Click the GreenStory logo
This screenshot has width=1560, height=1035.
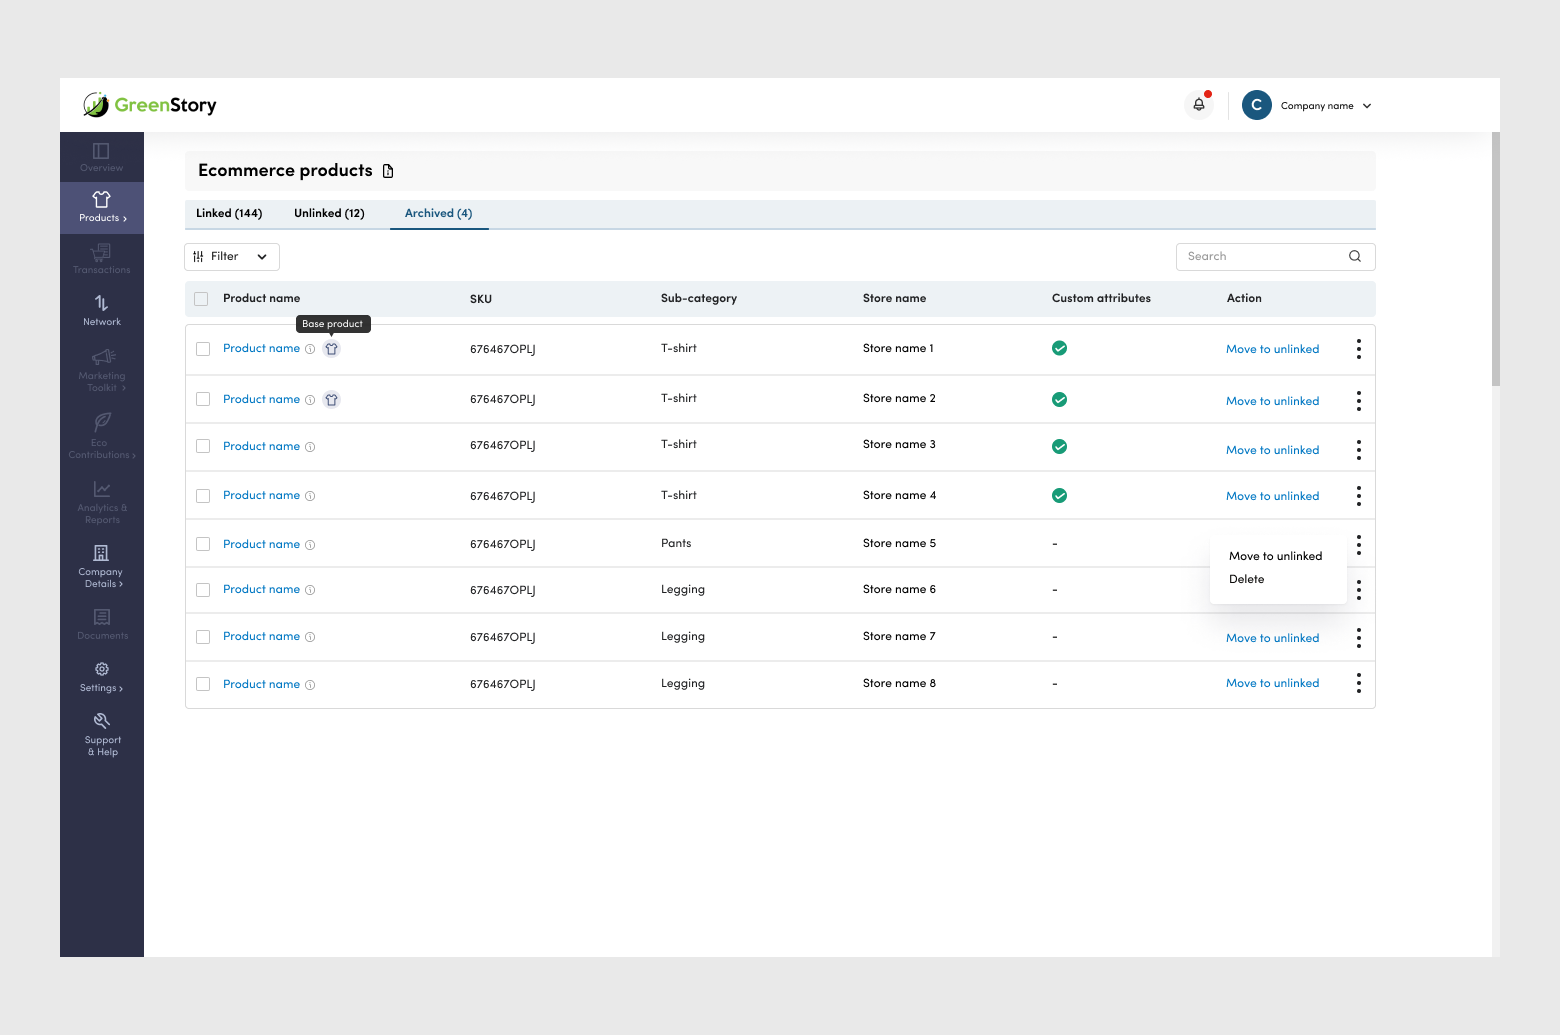(x=150, y=104)
